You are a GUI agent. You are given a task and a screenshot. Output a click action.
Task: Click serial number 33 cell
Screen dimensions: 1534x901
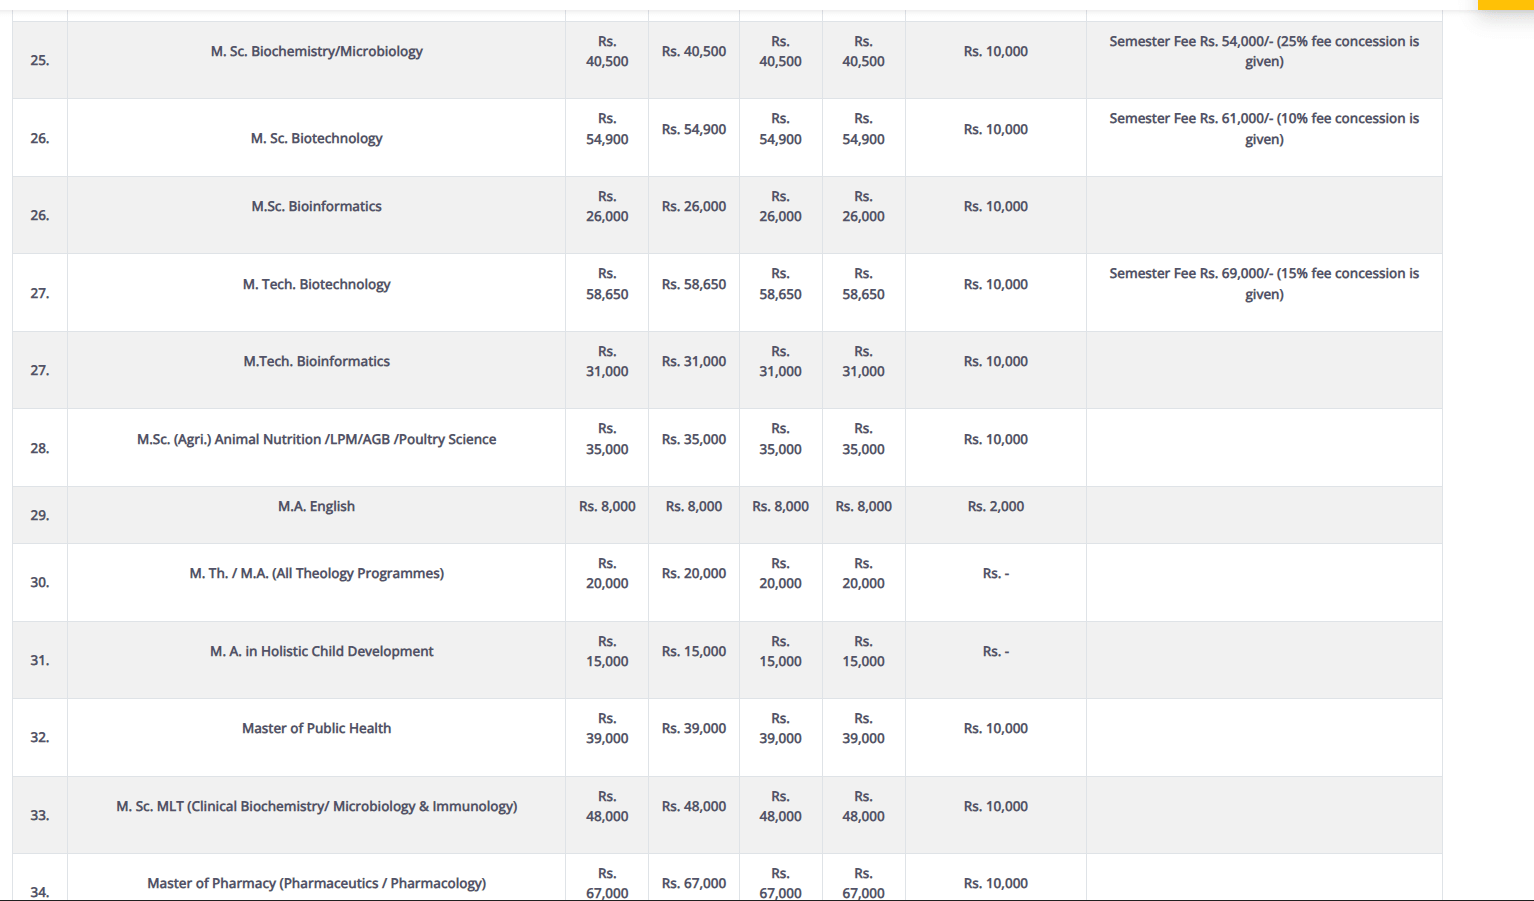[x=40, y=816]
